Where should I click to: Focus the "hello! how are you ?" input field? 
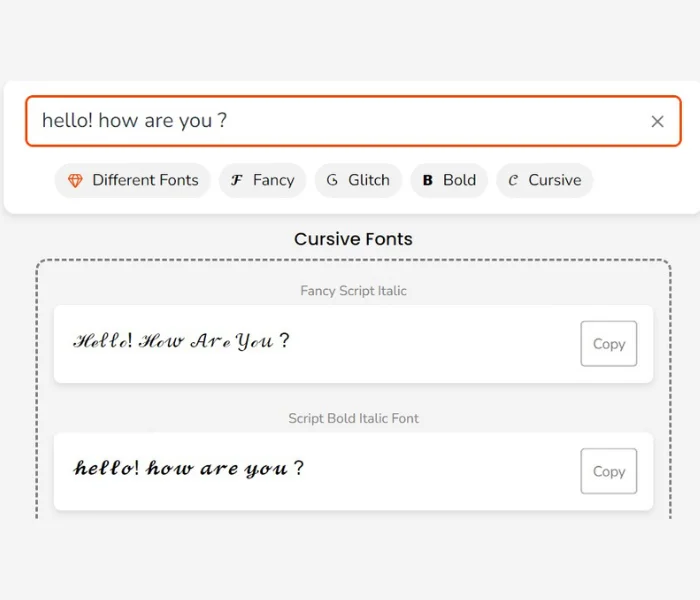point(330,121)
